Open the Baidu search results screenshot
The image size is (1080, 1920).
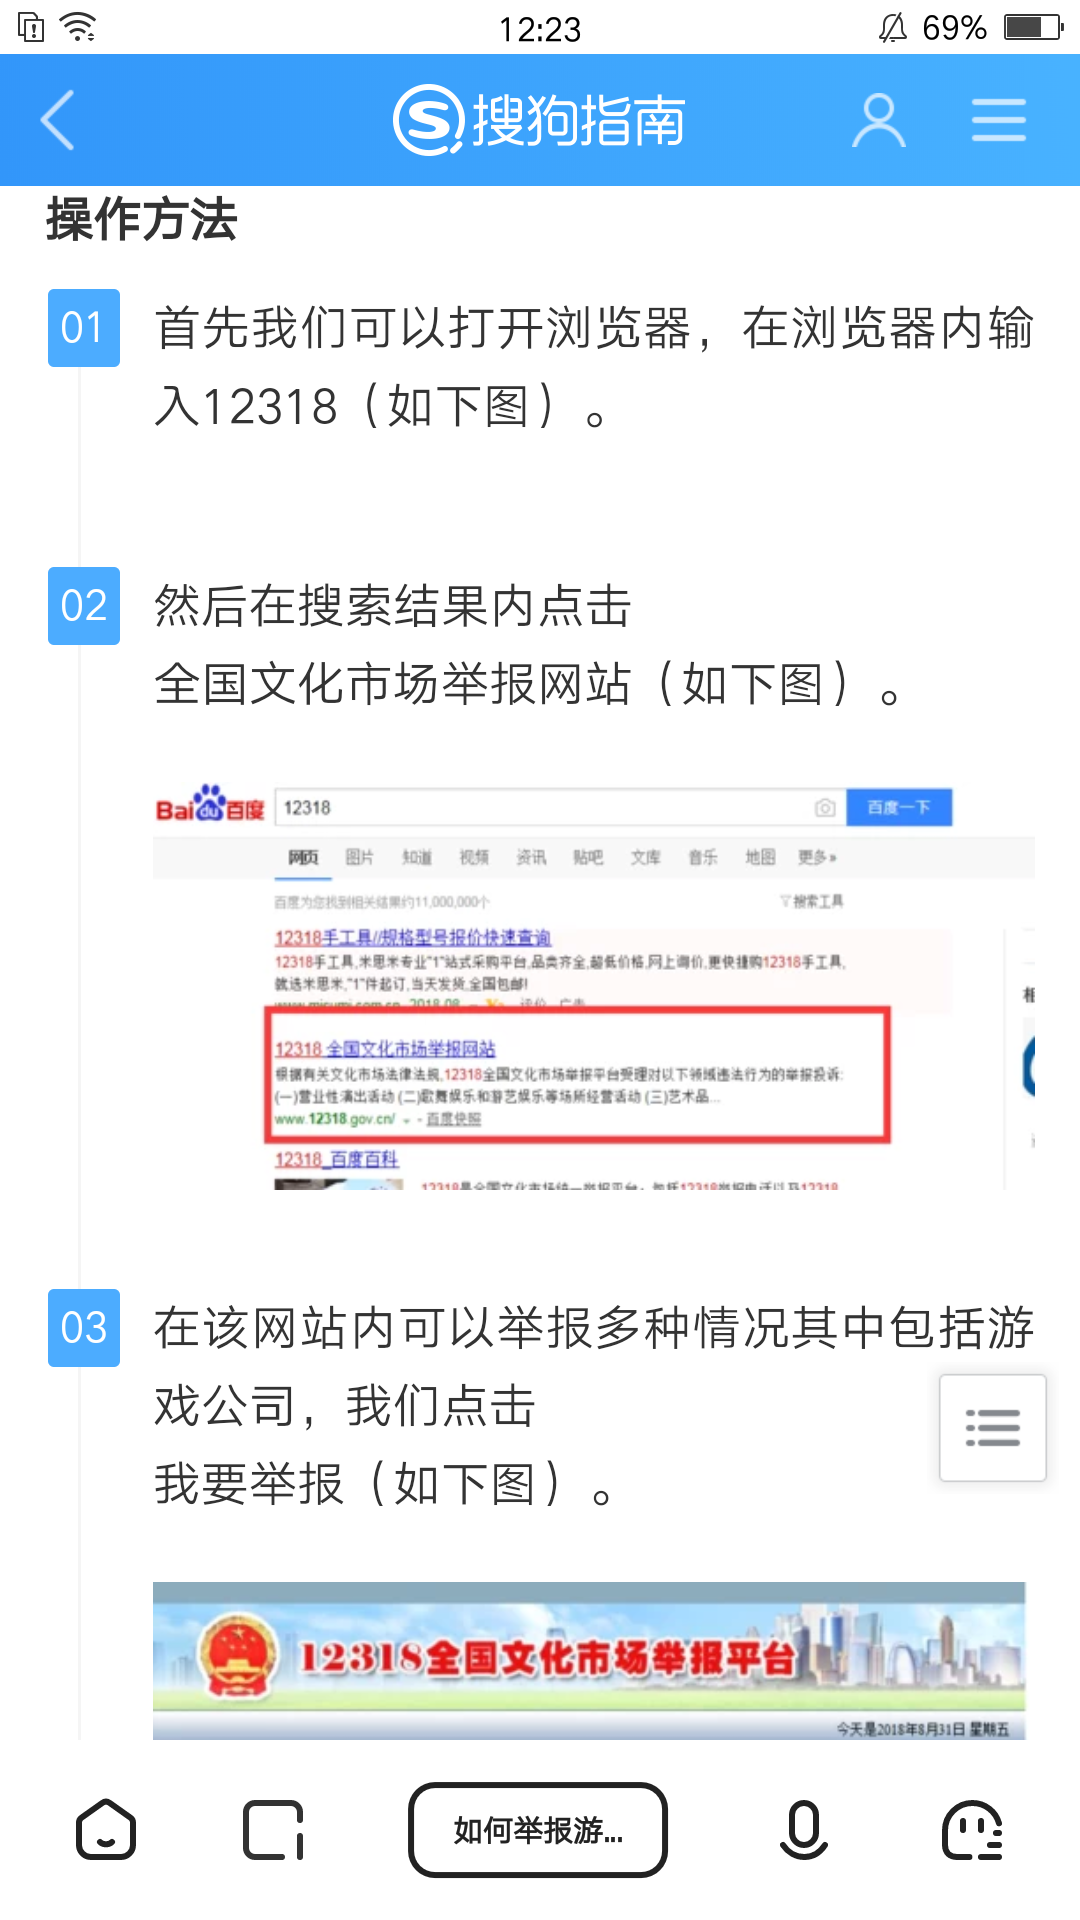point(594,985)
